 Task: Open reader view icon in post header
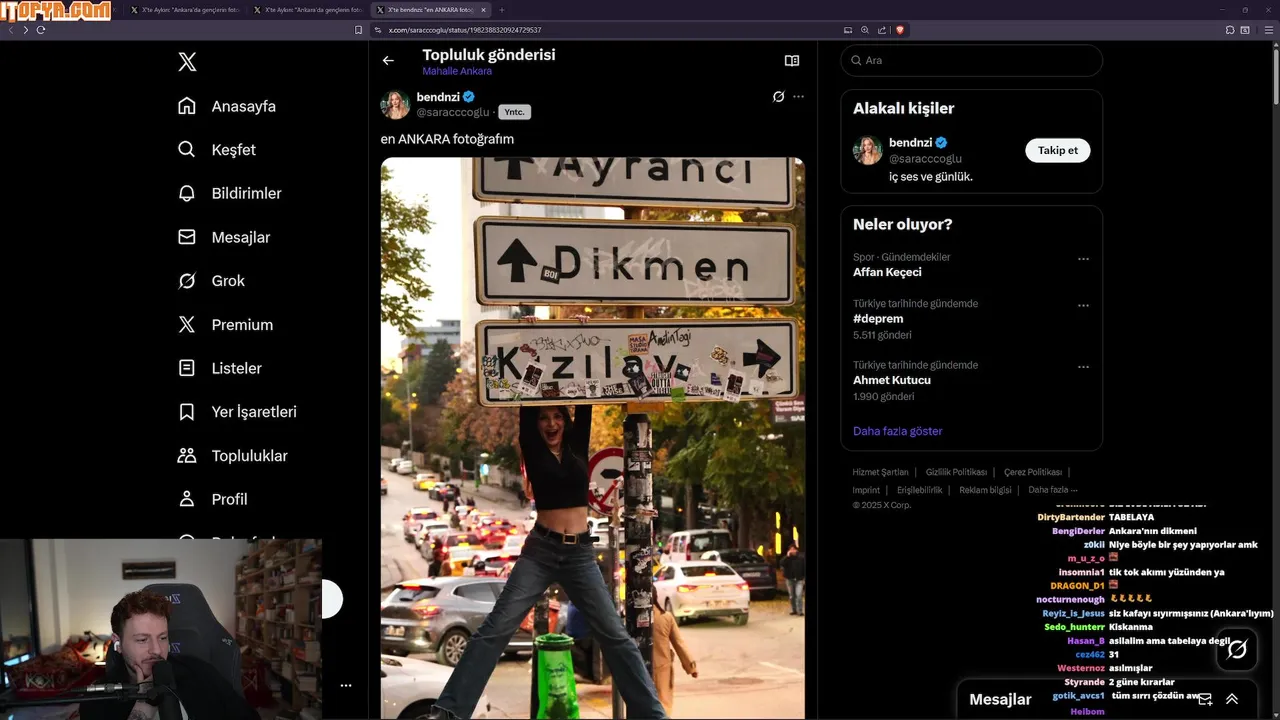tap(792, 61)
